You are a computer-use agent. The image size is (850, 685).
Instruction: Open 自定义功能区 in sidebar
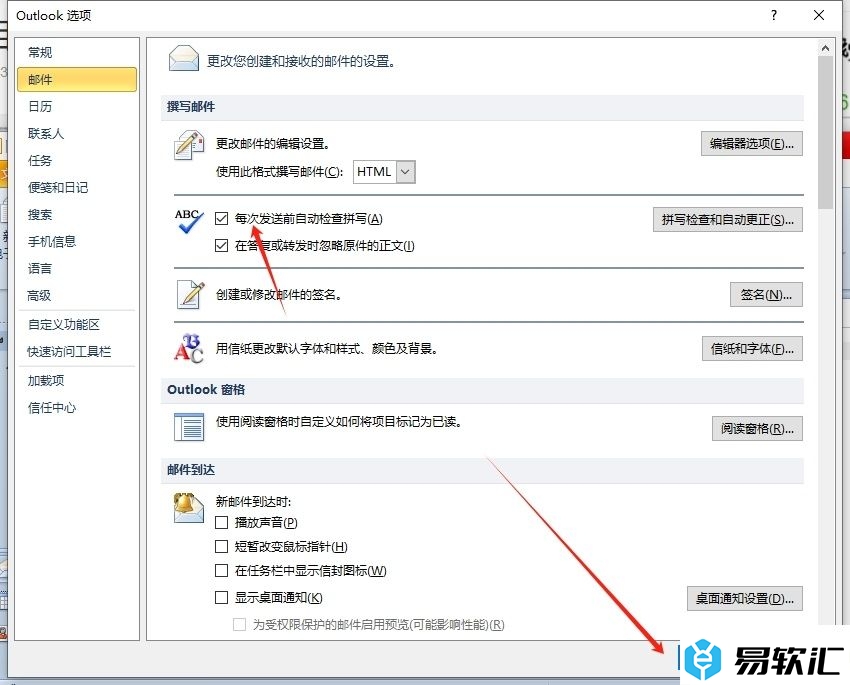pos(76,325)
